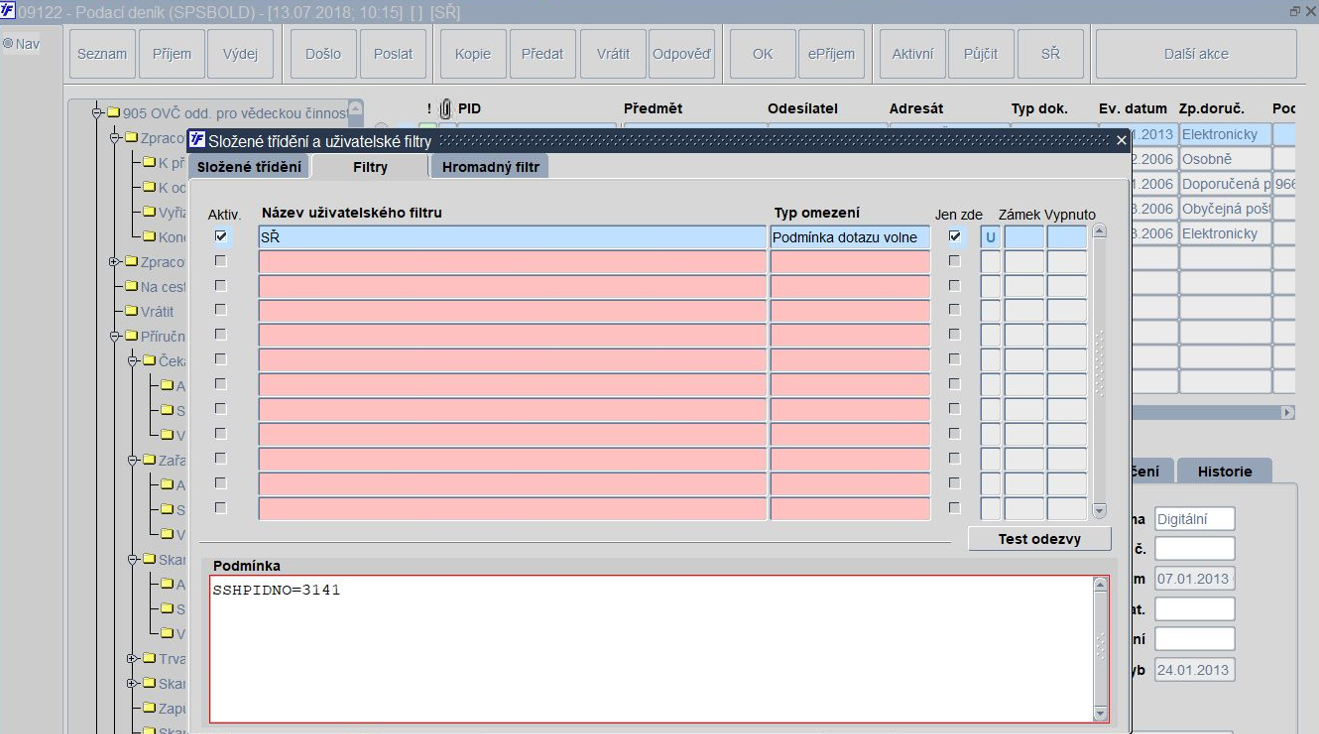Click the exclamation mark column header

click(429, 109)
